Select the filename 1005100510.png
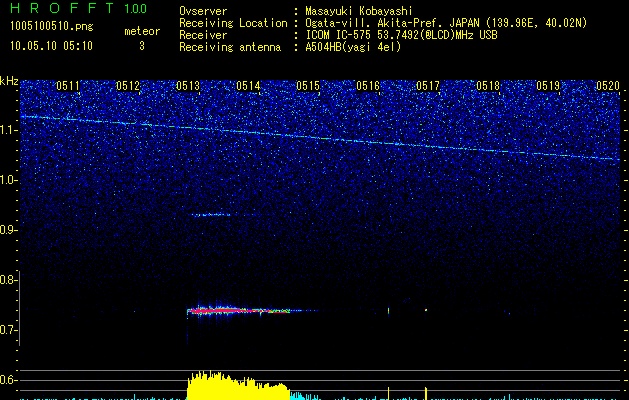Image resolution: width=629 pixels, height=400 pixels. (x=52, y=27)
